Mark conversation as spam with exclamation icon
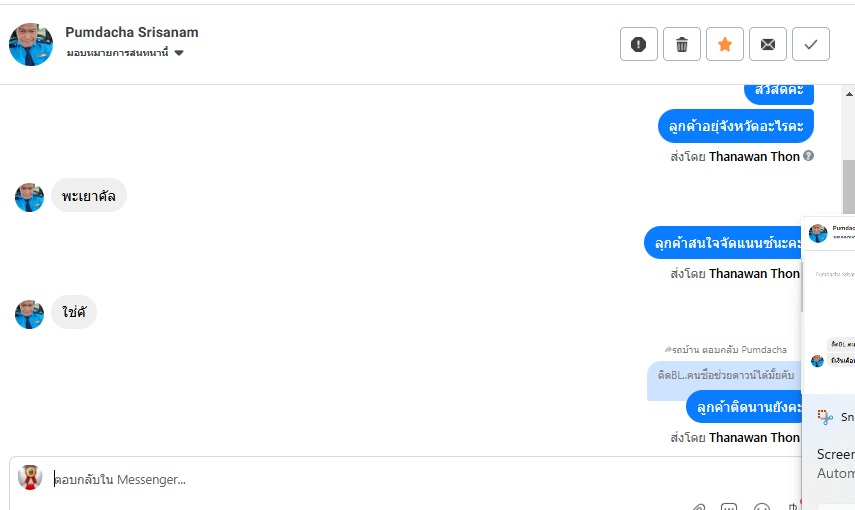The image size is (855, 510). click(639, 44)
